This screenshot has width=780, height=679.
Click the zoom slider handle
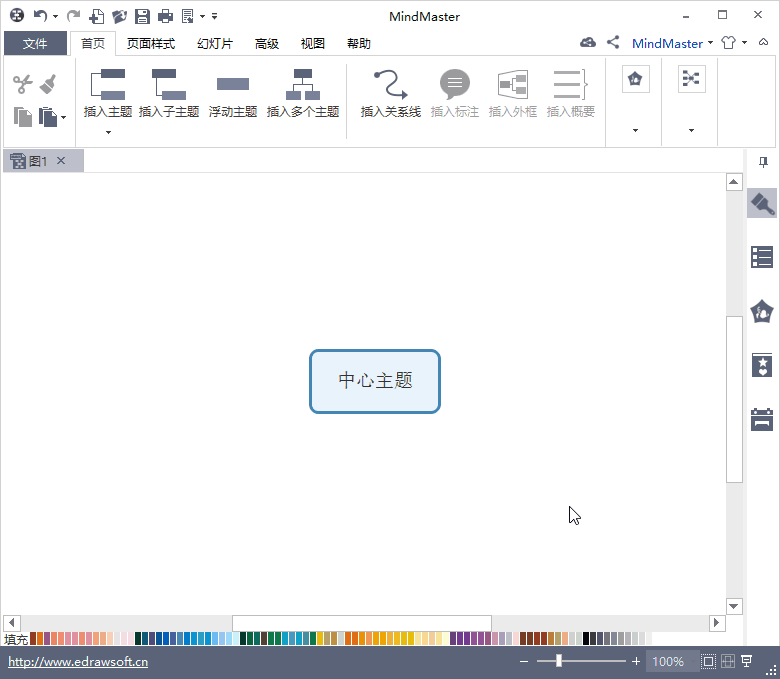click(559, 661)
